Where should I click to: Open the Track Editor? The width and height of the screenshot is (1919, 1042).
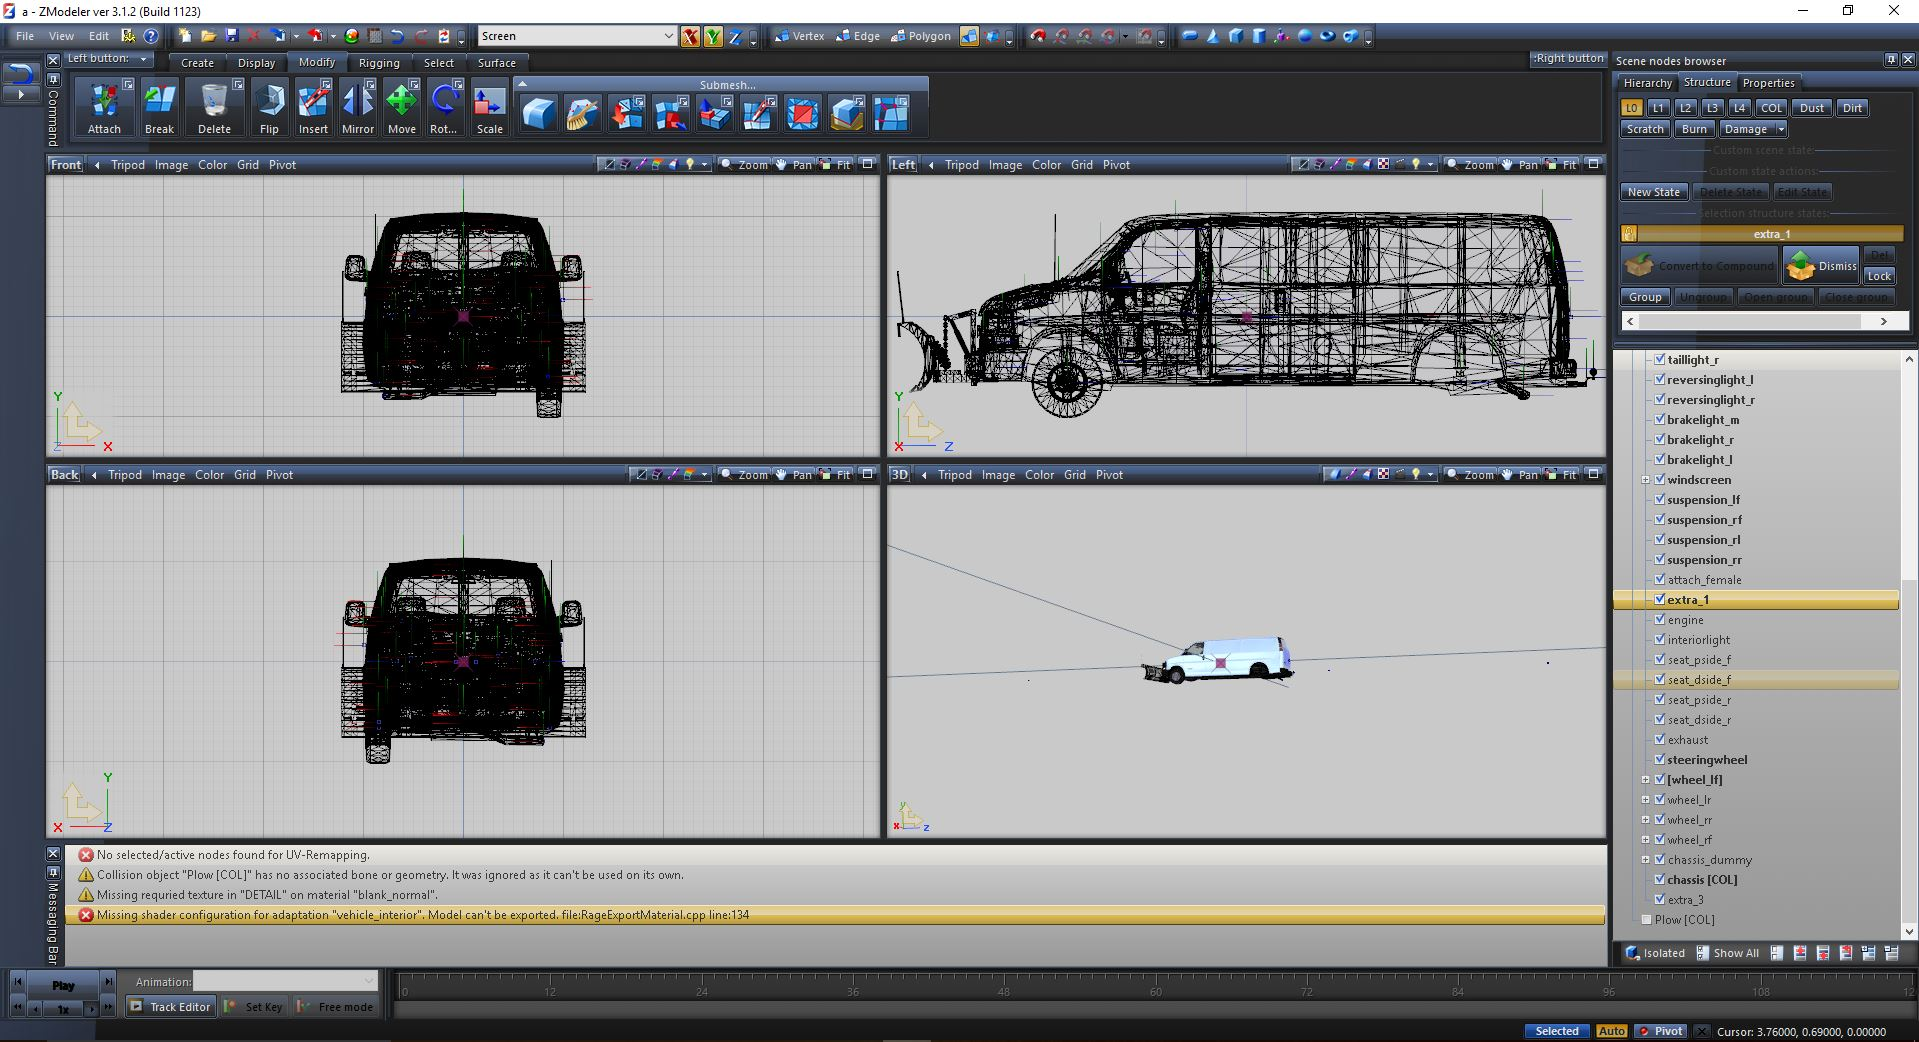[x=170, y=1007]
